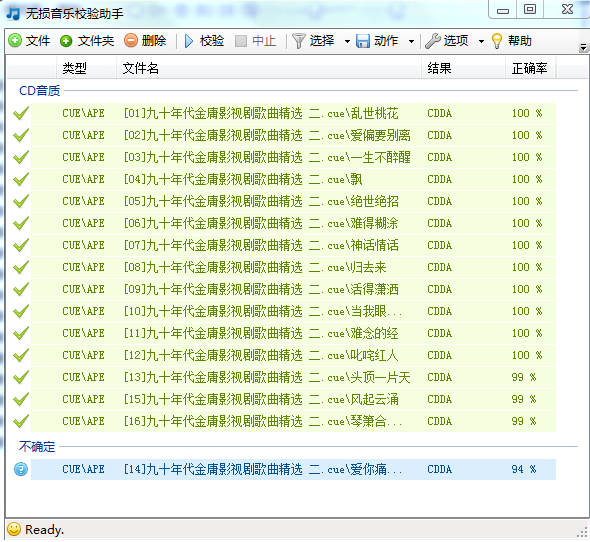Viewport: 590px width, 542px height.
Task: Click the 不确定 group header
Action: point(37,447)
